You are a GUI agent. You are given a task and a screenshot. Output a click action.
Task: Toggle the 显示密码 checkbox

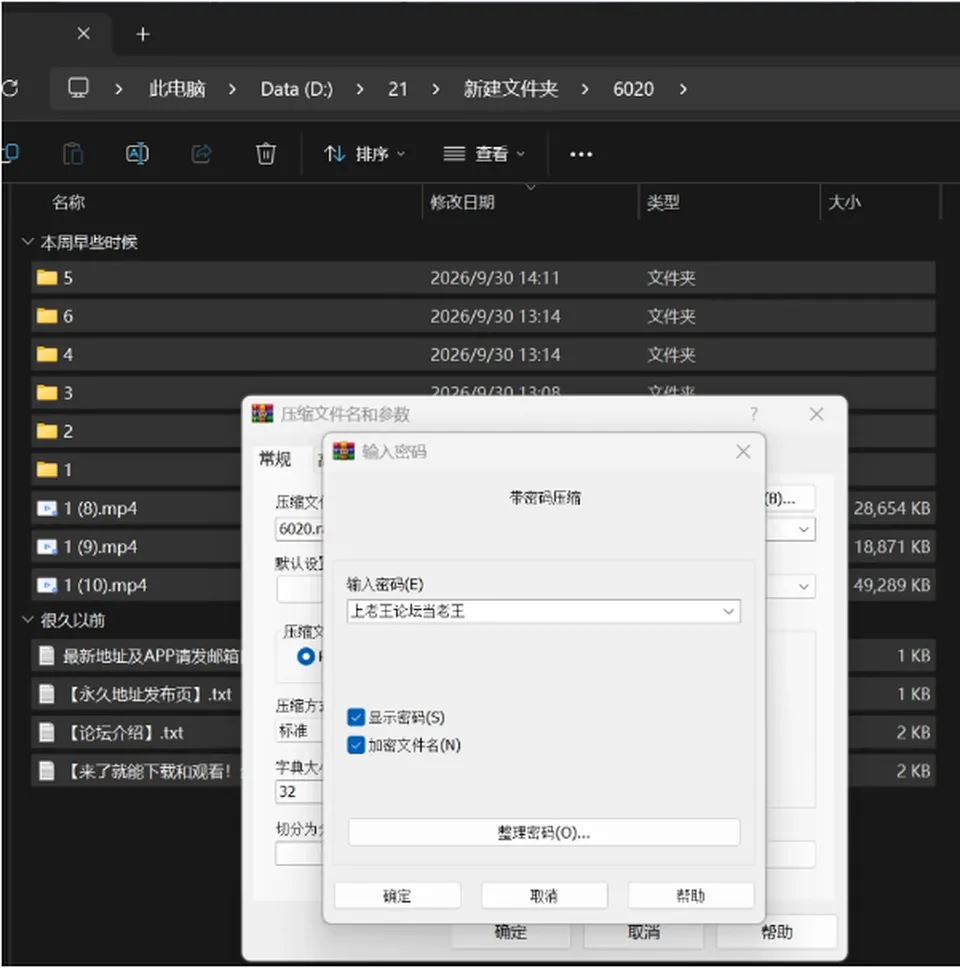coord(356,717)
